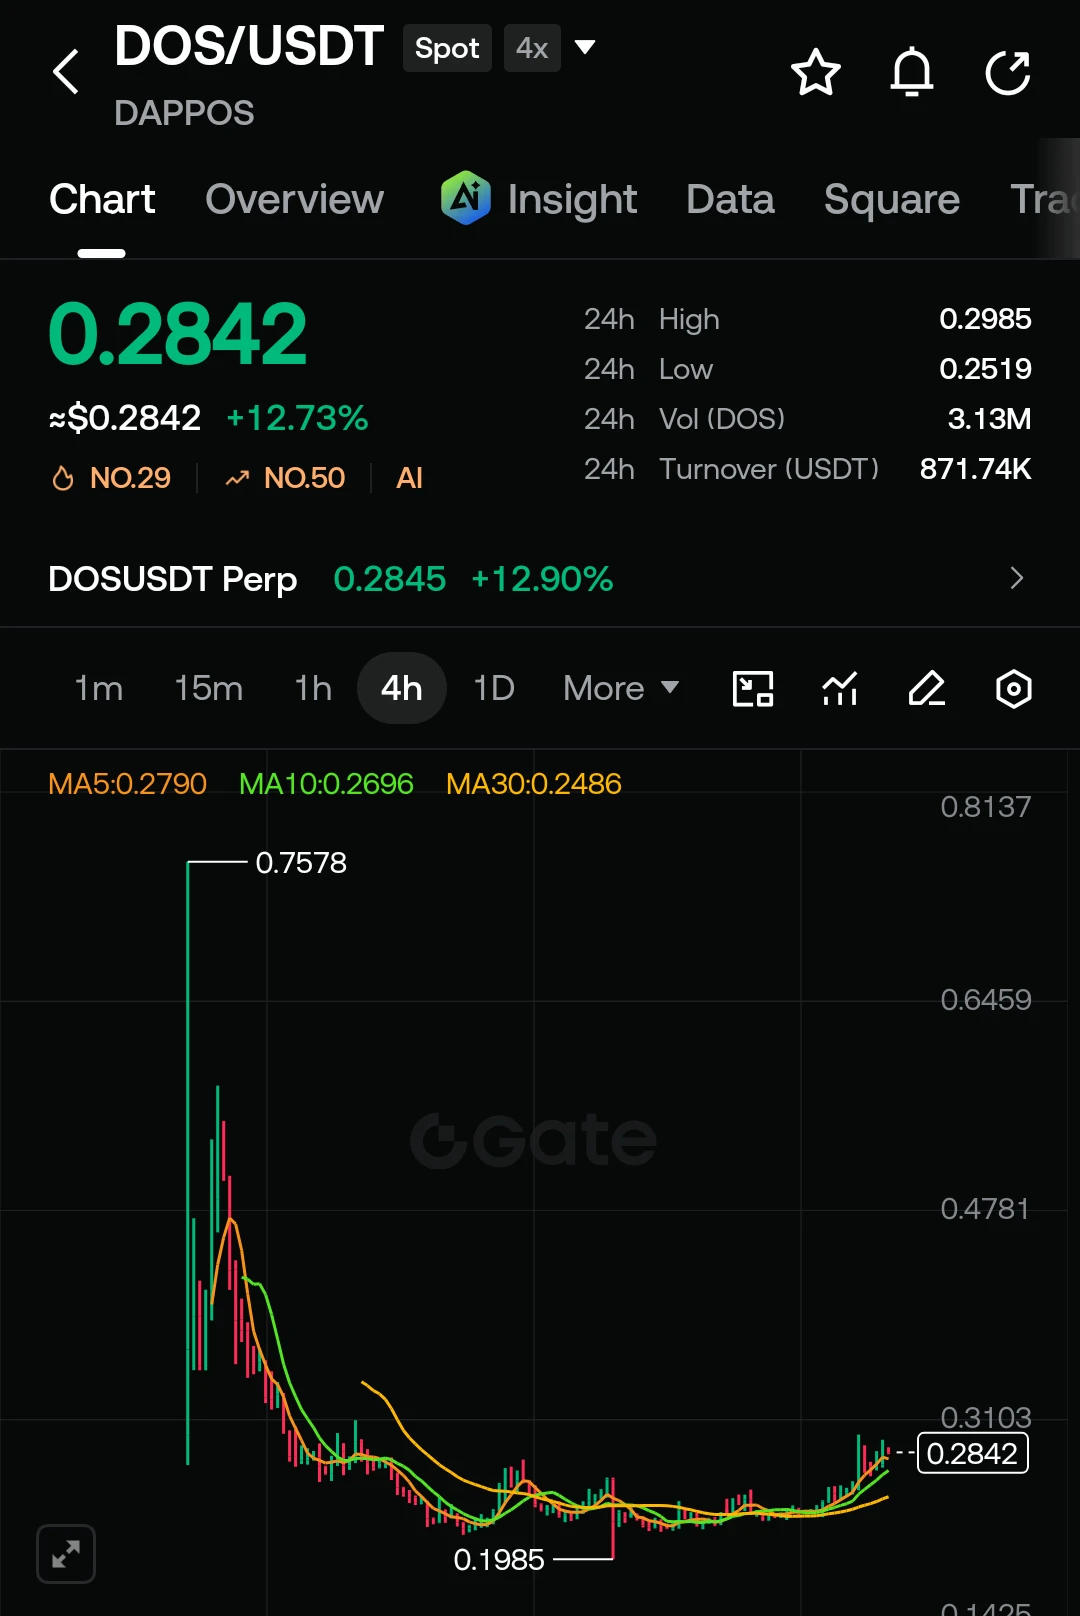Select the 1h timeframe
1080x1616 pixels.
(x=313, y=688)
